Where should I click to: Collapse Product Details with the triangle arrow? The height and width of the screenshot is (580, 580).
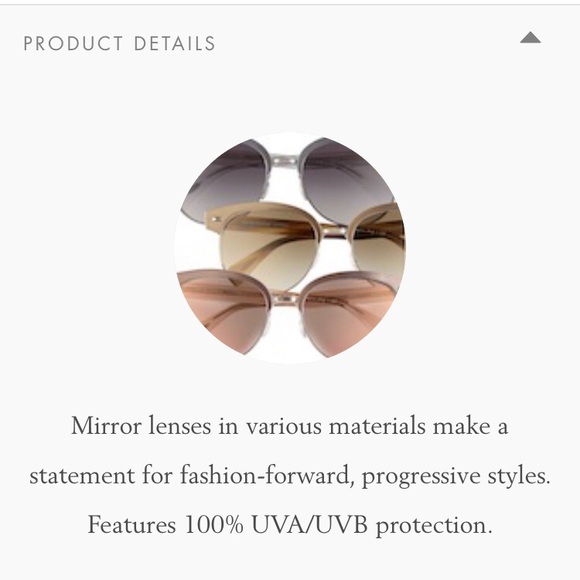pos(530,38)
